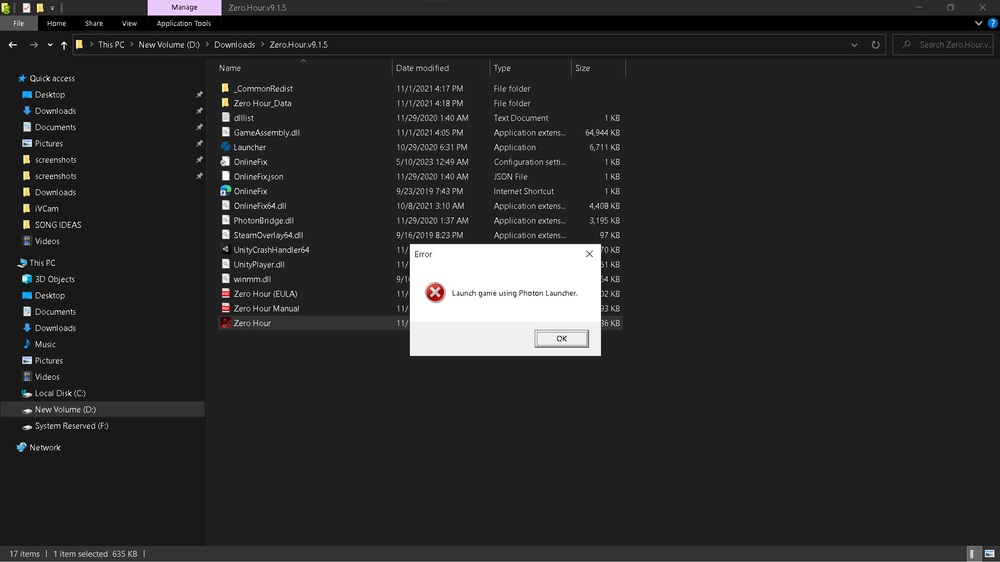Screen dimensions: 1000x562
Task: Select the Zero Hour_Data folder icon
Action: click(225, 103)
